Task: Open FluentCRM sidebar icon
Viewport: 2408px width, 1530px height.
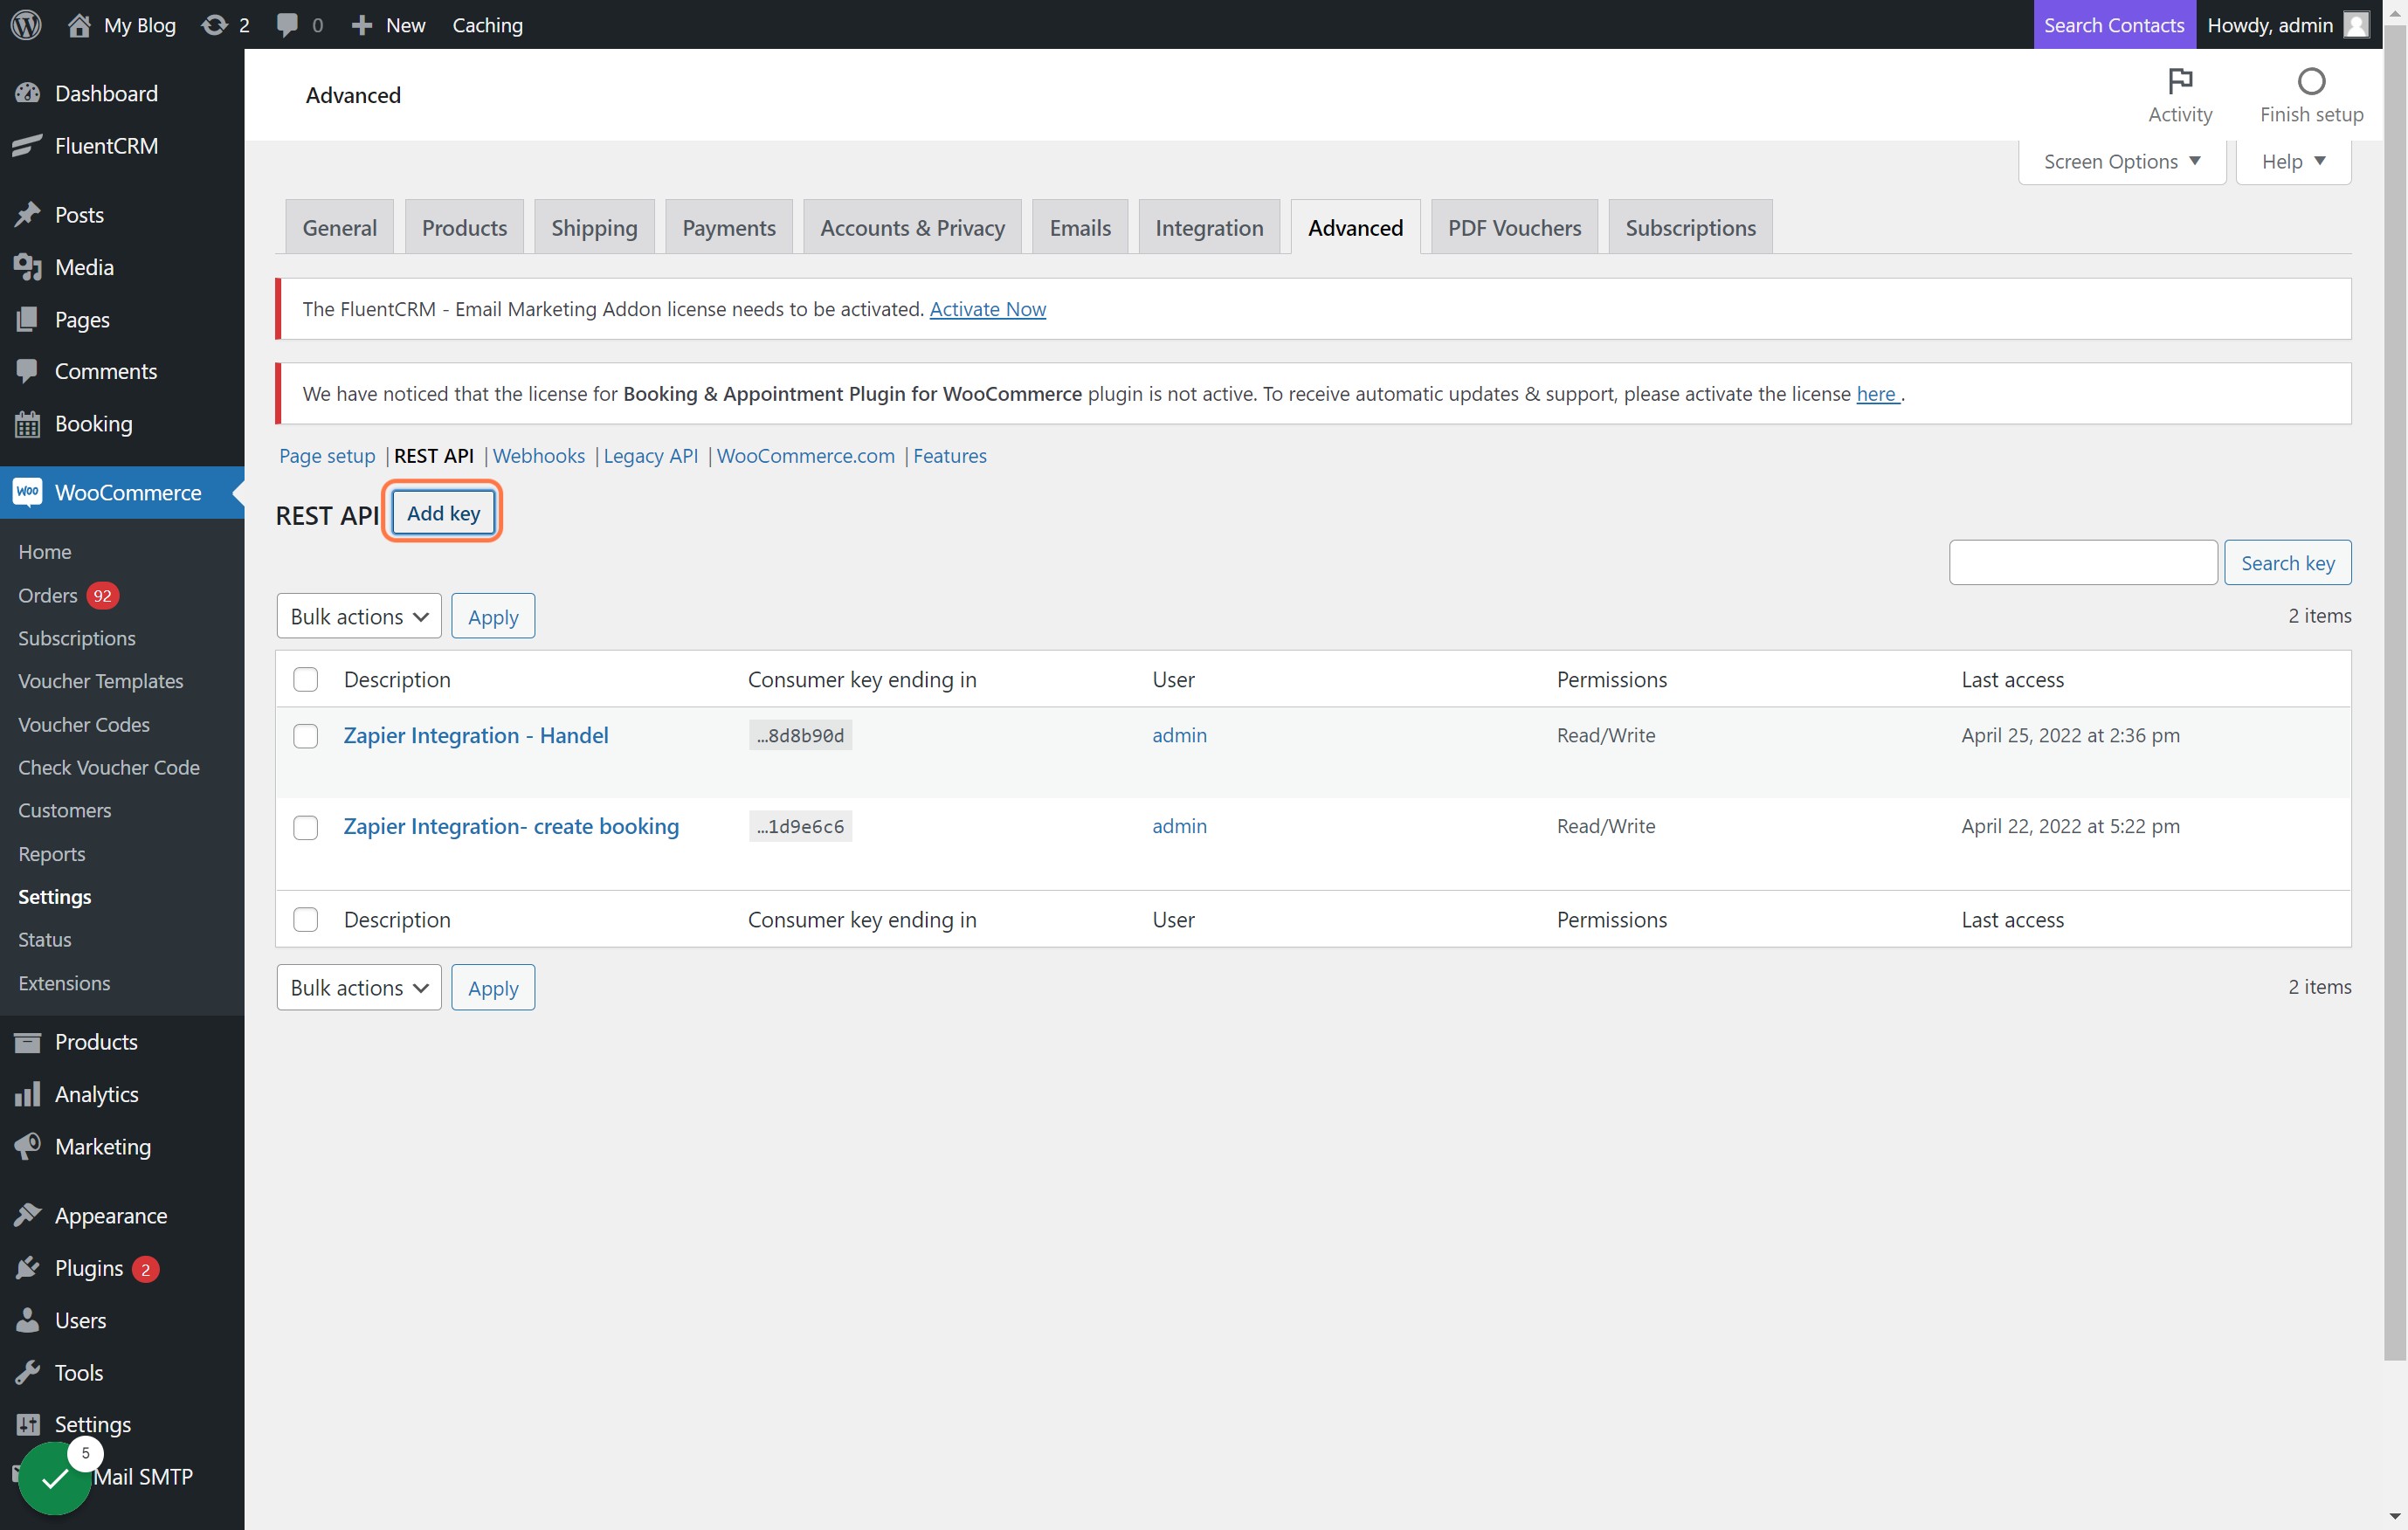Action: click(28, 145)
